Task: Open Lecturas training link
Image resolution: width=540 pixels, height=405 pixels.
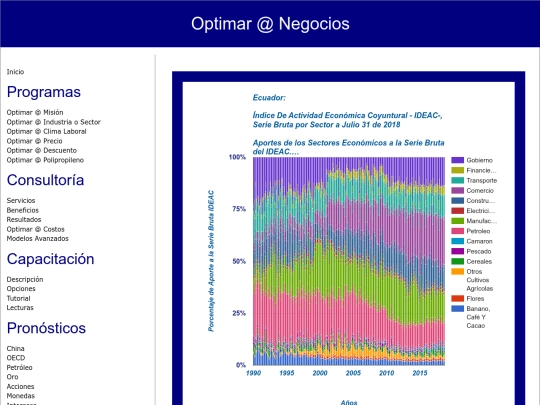Action: [20, 308]
